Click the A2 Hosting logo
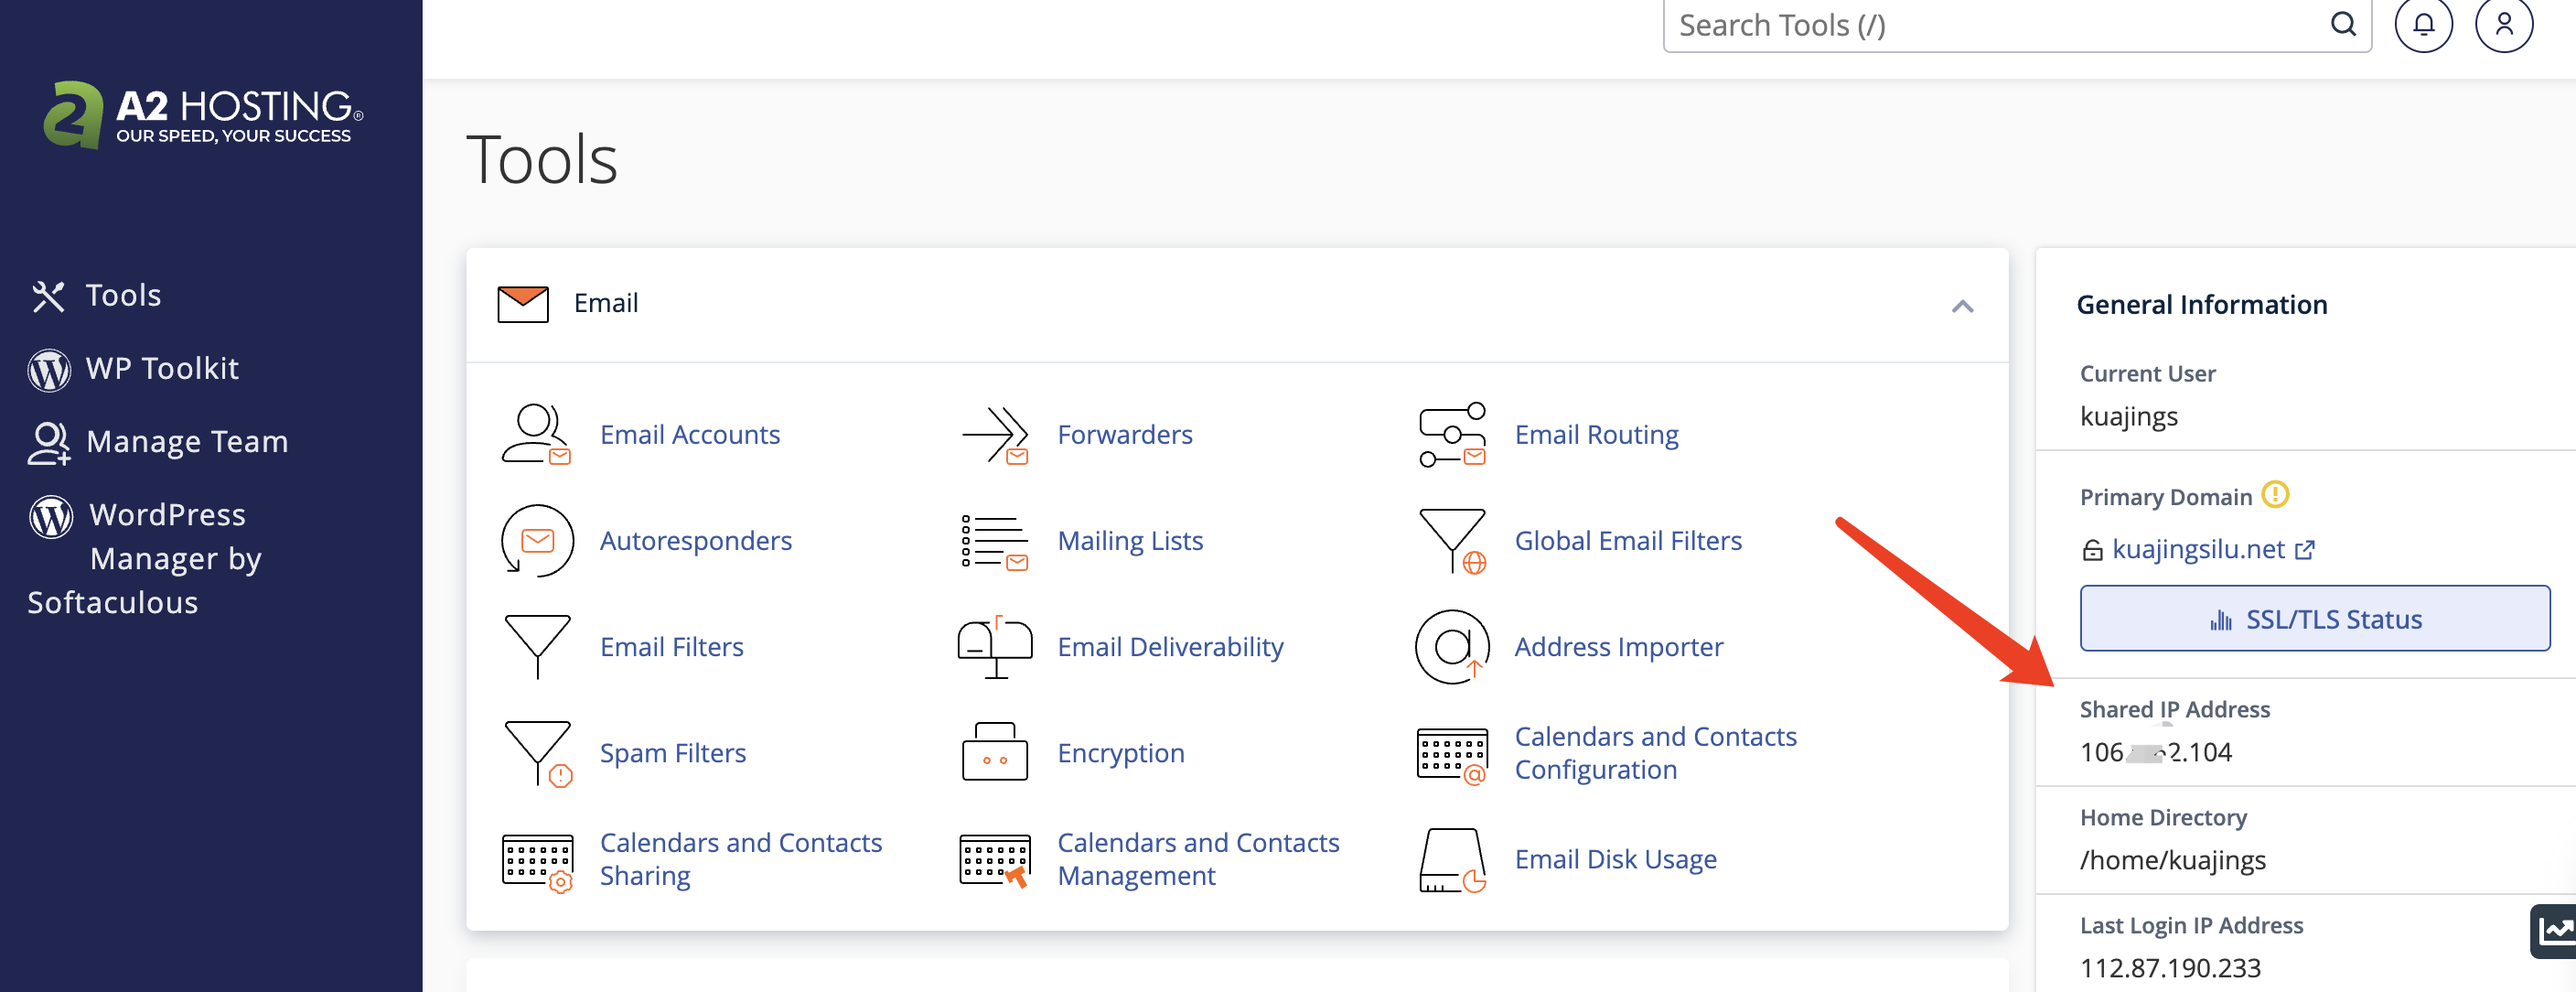The image size is (2576, 992). pos(203,115)
